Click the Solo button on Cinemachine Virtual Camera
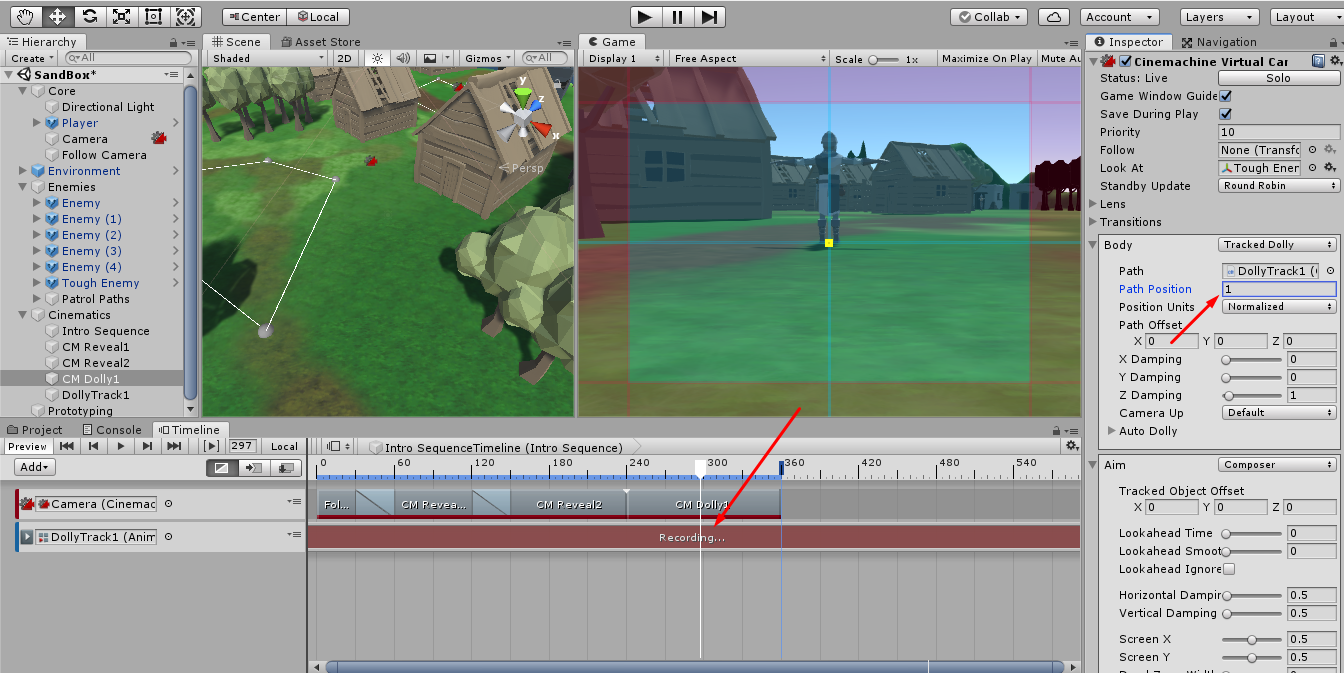1344x673 pixels. (x=1278, y=77)
